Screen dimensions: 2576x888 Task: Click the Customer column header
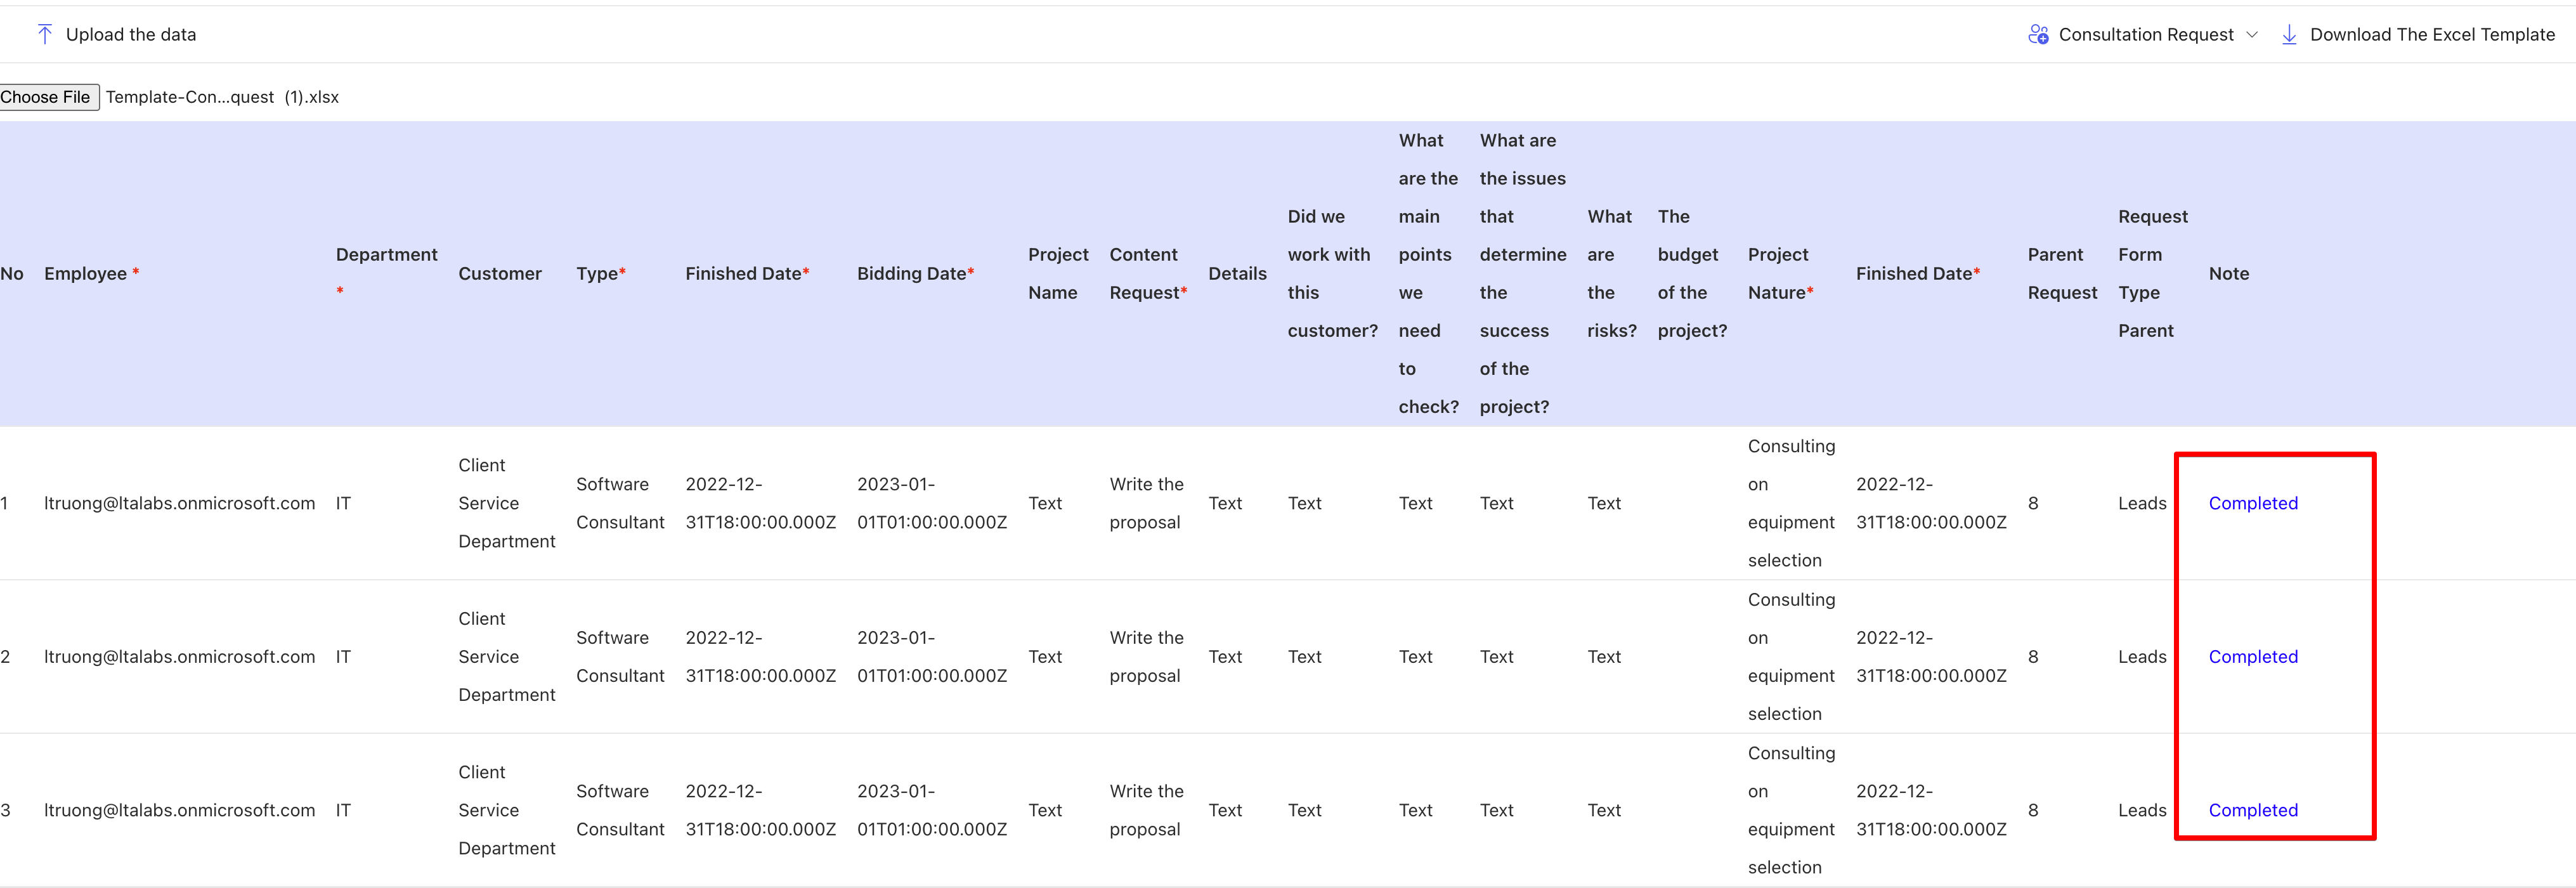click(499, 274)
